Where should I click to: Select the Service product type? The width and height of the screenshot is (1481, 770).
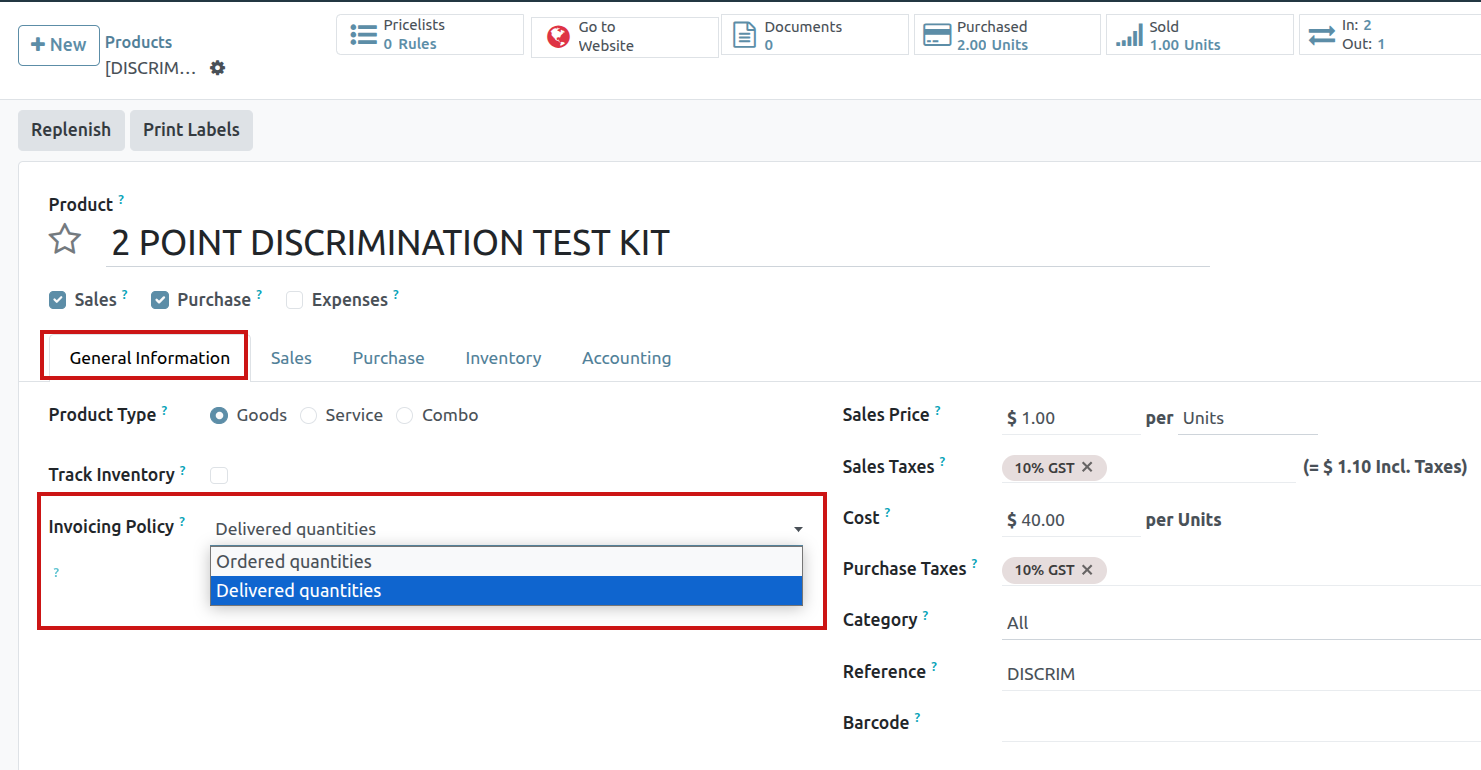(x=309, y=415)
